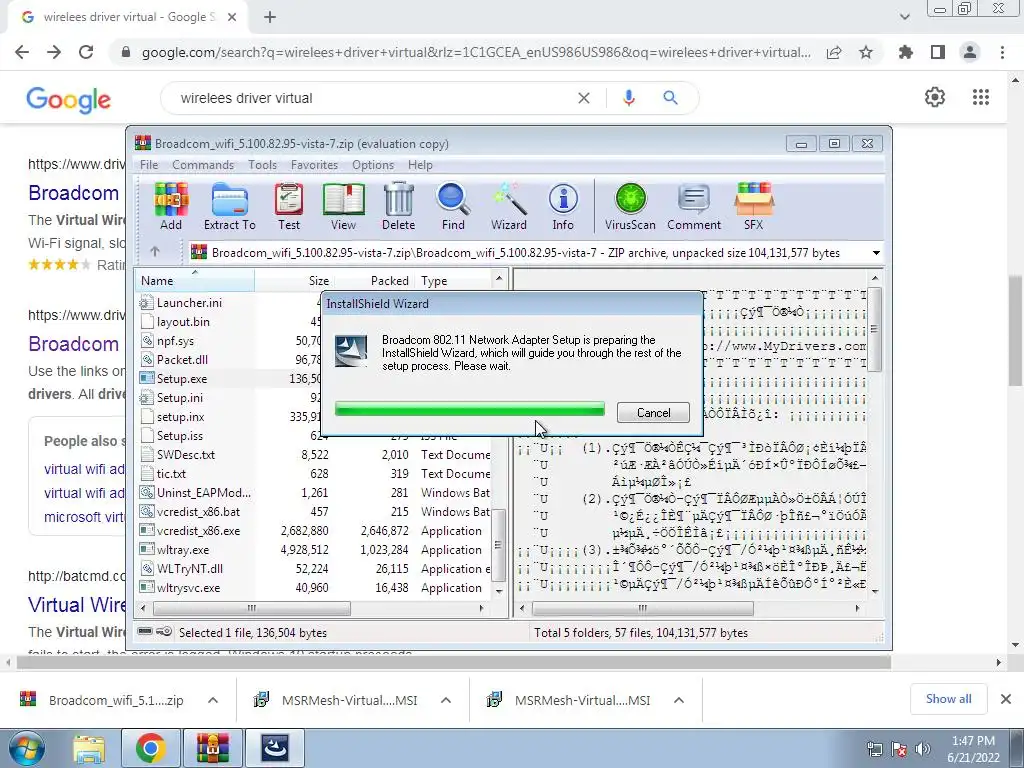Click the share page icon in address bar
Image resolution: width=1024 pixels, height=768 pixels.
pyautogui.click(x=834, y=52)
